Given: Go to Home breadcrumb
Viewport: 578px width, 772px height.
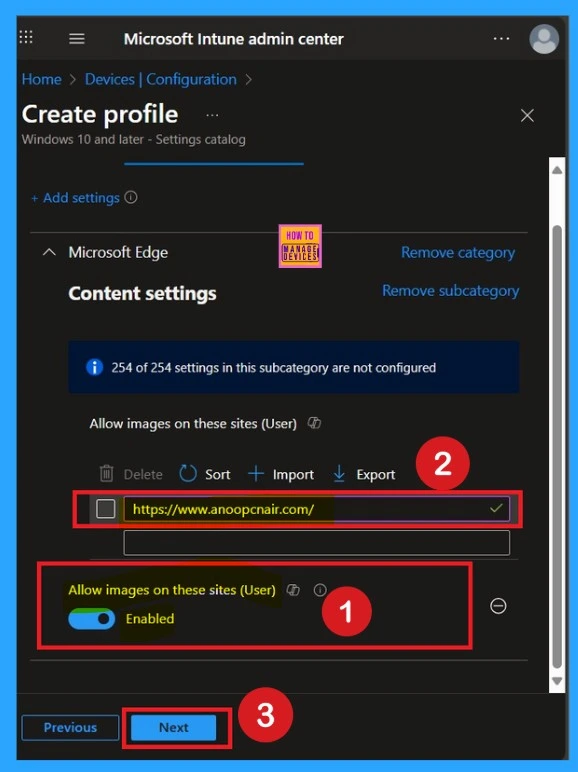Looking at the screenshot, I should [41, 79].
